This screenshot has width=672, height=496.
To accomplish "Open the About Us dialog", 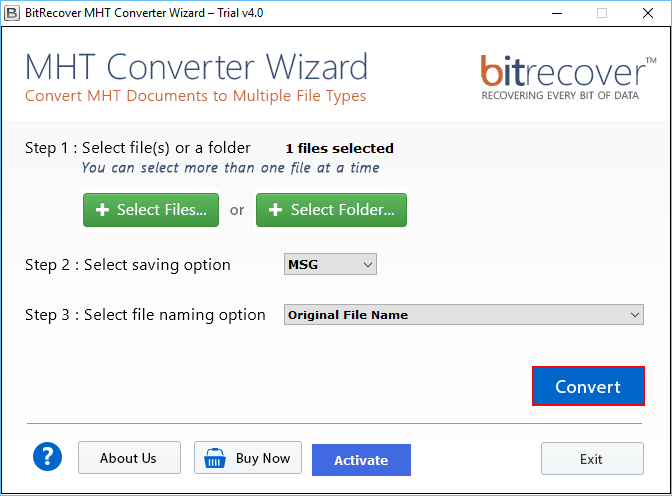I will coord(129,458).
